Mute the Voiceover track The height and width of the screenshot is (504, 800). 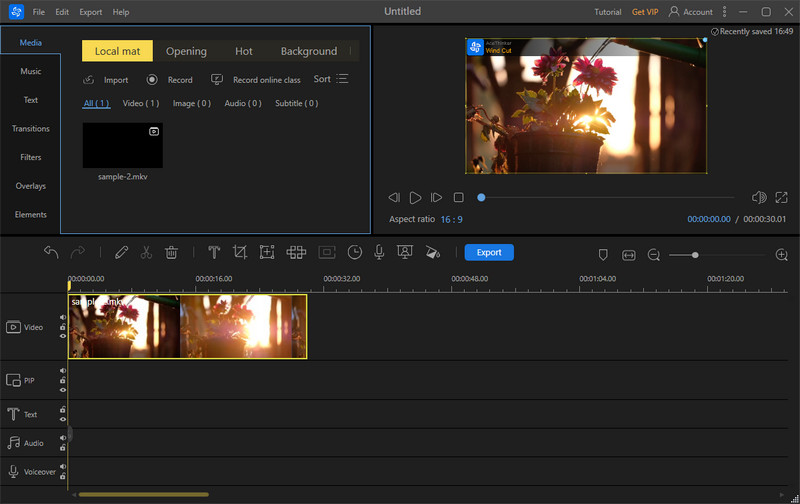(x=63, y=466)
